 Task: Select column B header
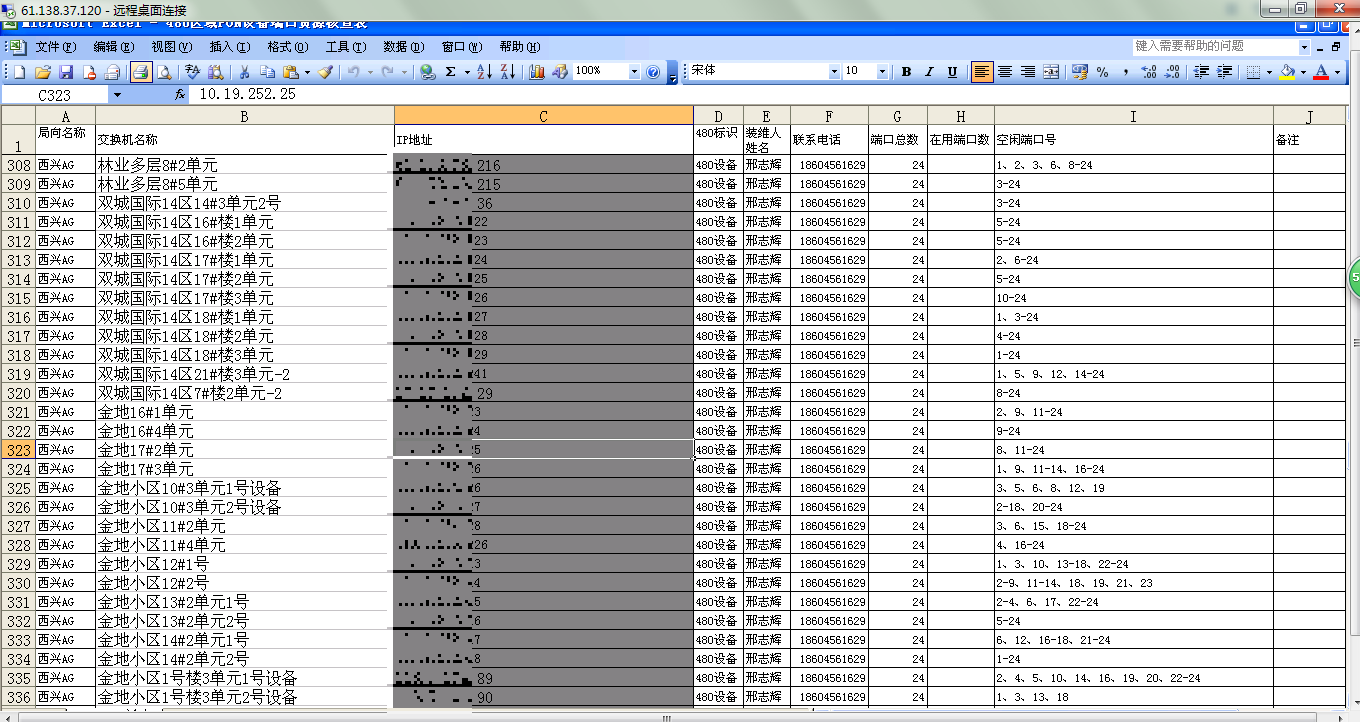pos(245,116)
